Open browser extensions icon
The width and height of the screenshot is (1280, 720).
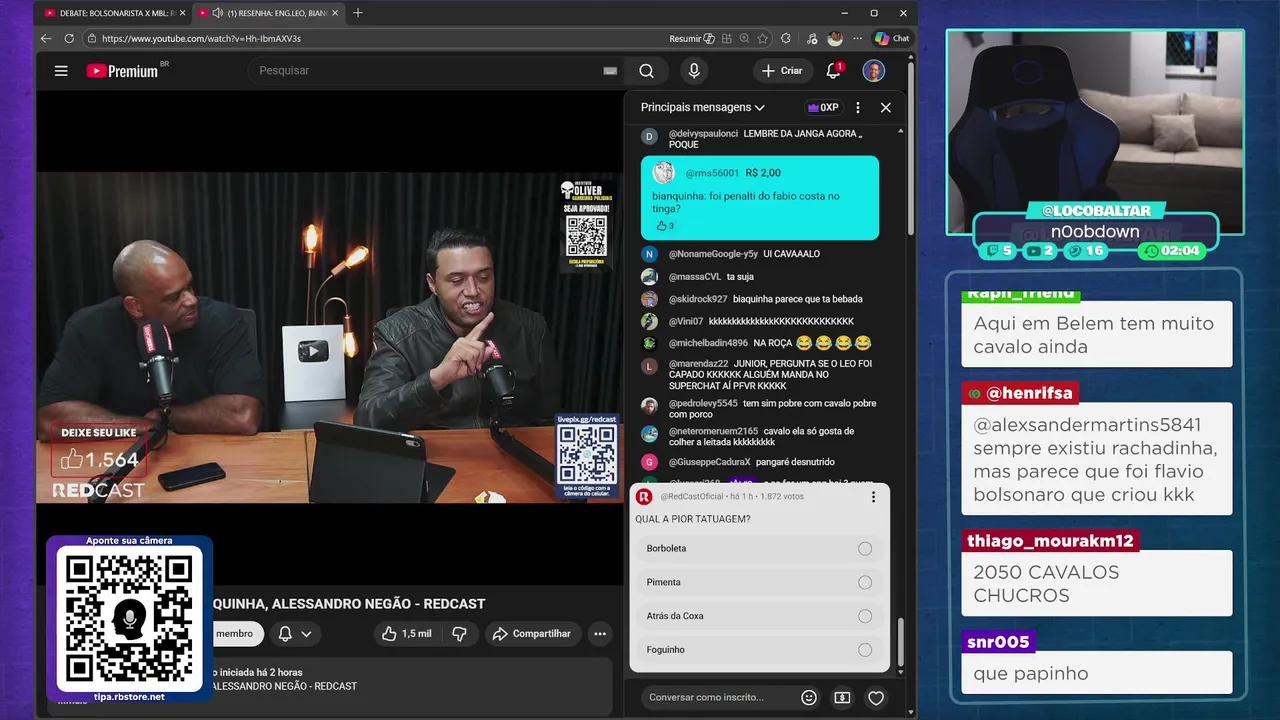[x=786, y=38]
